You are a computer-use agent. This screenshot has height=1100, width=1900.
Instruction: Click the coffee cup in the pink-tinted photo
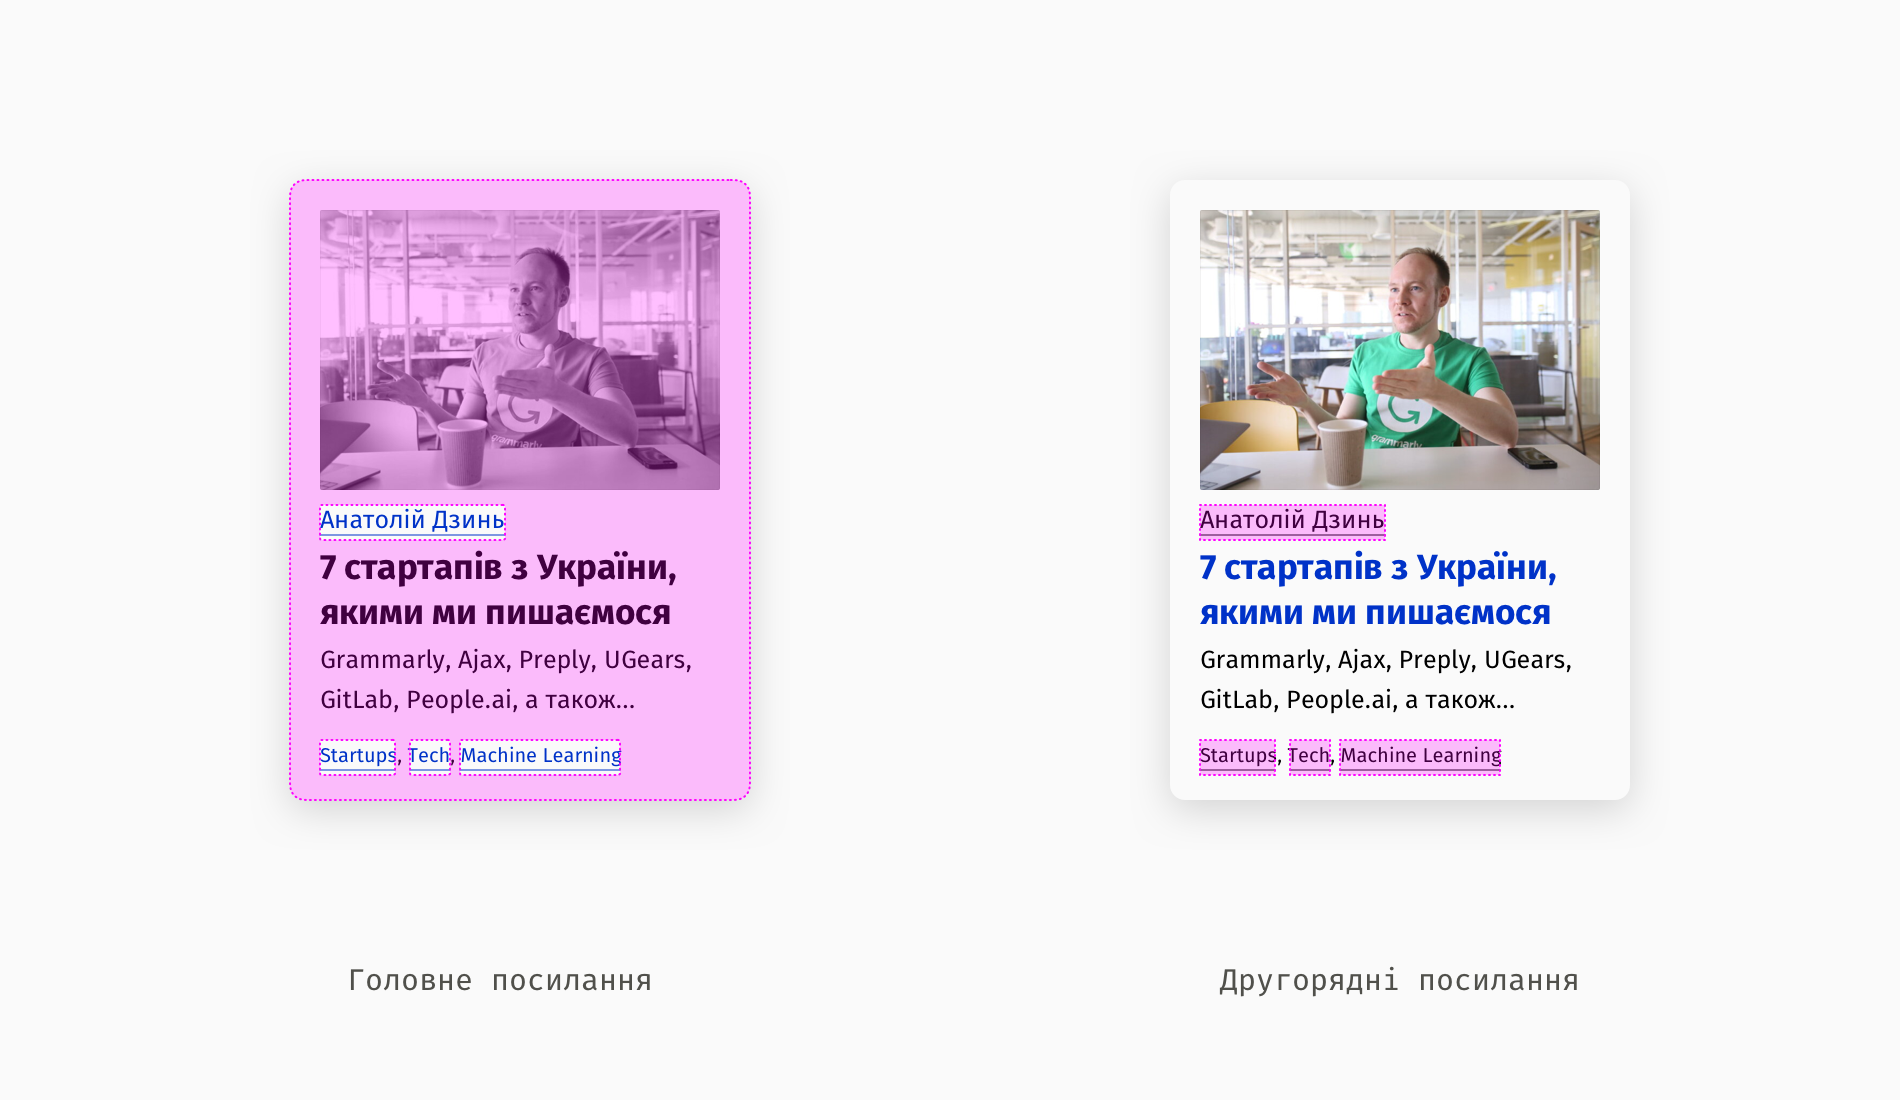461,452
